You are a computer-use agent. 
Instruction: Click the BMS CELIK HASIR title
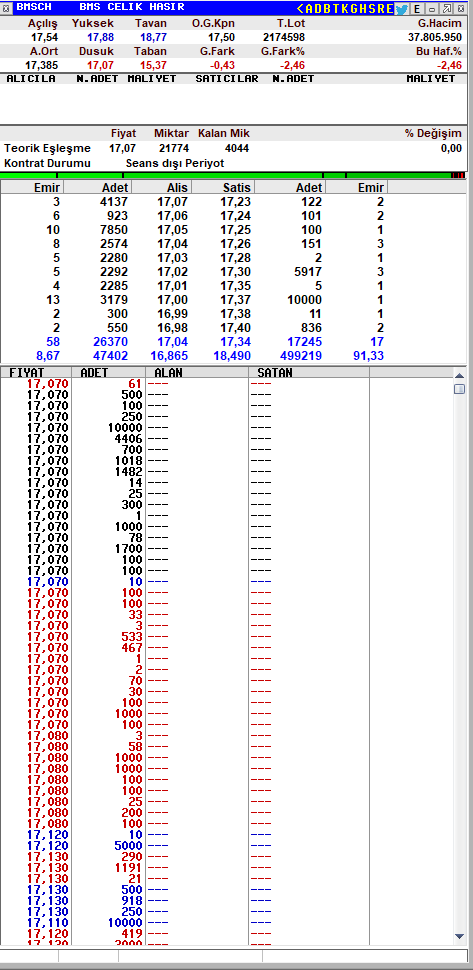point(132,8)
